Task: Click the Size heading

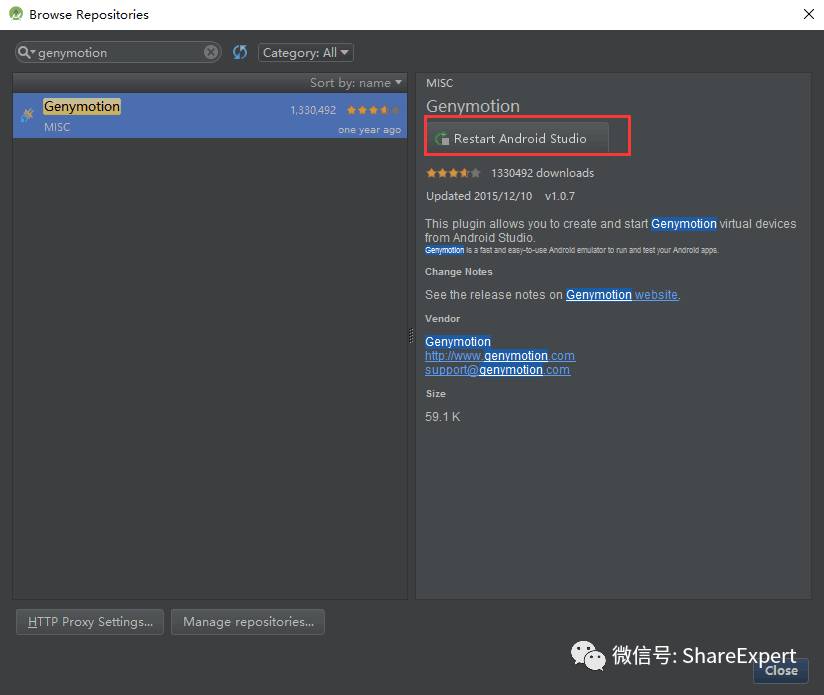Action: [x=436, y=393]
